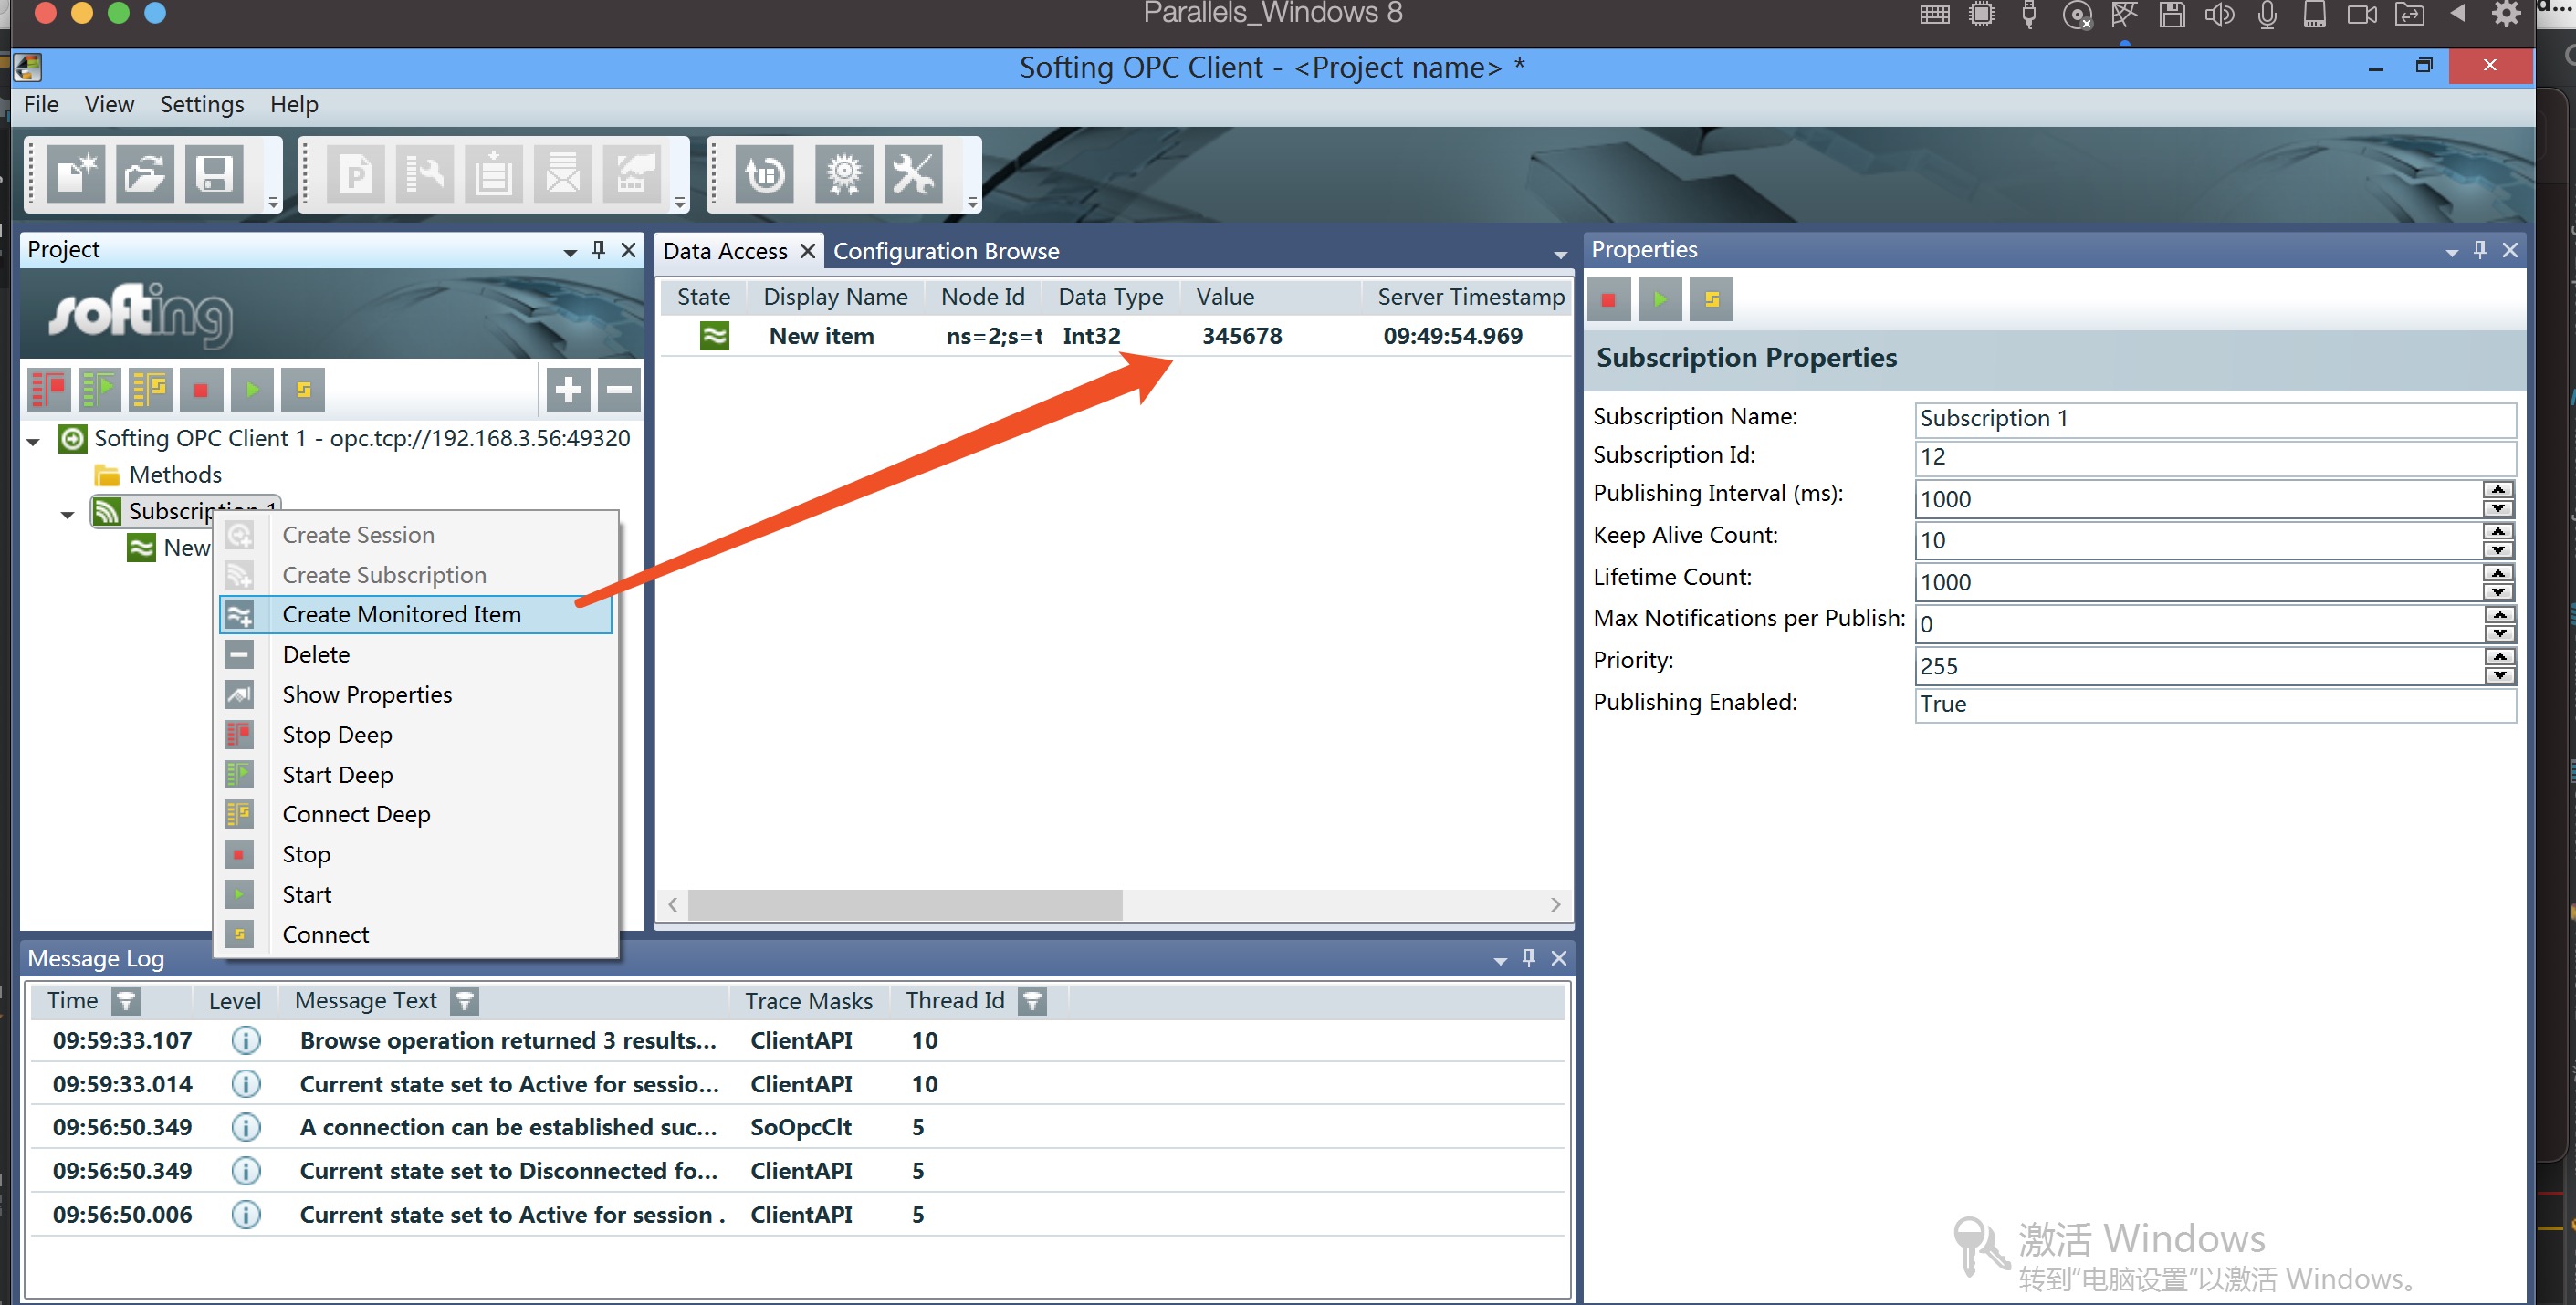Click the refresh/reload toolbar icon
Image resolution: width=2576 pixels, height=1305 pixels.
point(765,175)
